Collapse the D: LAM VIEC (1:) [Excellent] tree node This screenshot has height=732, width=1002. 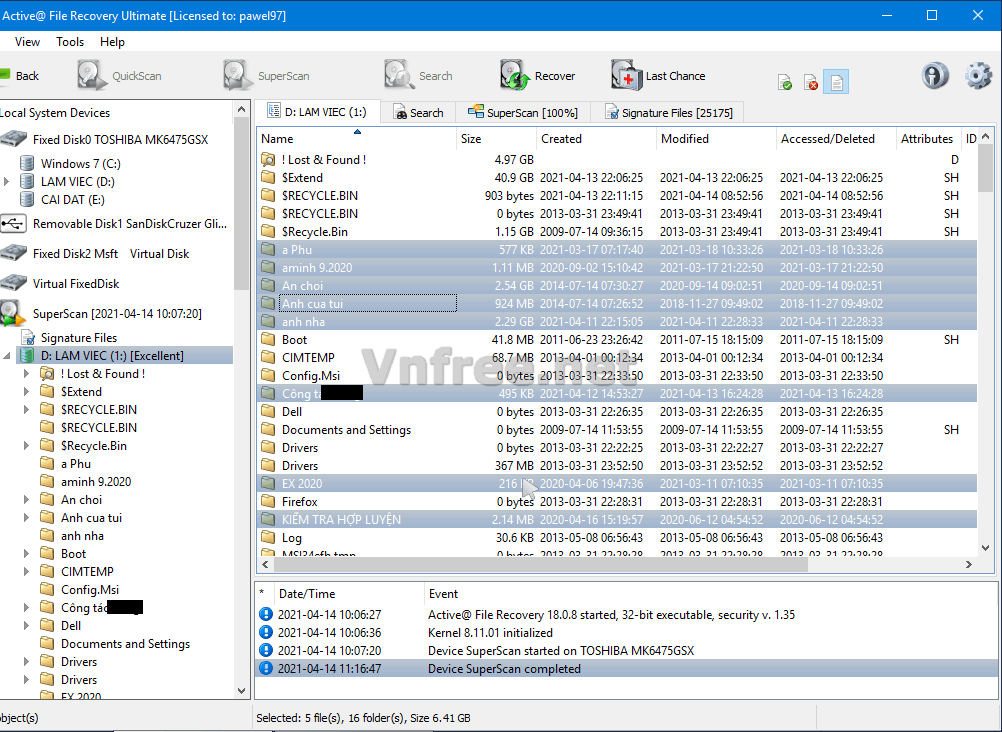[x=7, y=356]
